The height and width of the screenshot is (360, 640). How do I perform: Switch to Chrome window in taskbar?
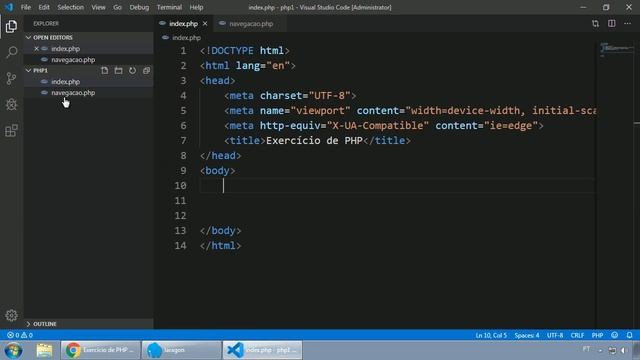point(100,350)
